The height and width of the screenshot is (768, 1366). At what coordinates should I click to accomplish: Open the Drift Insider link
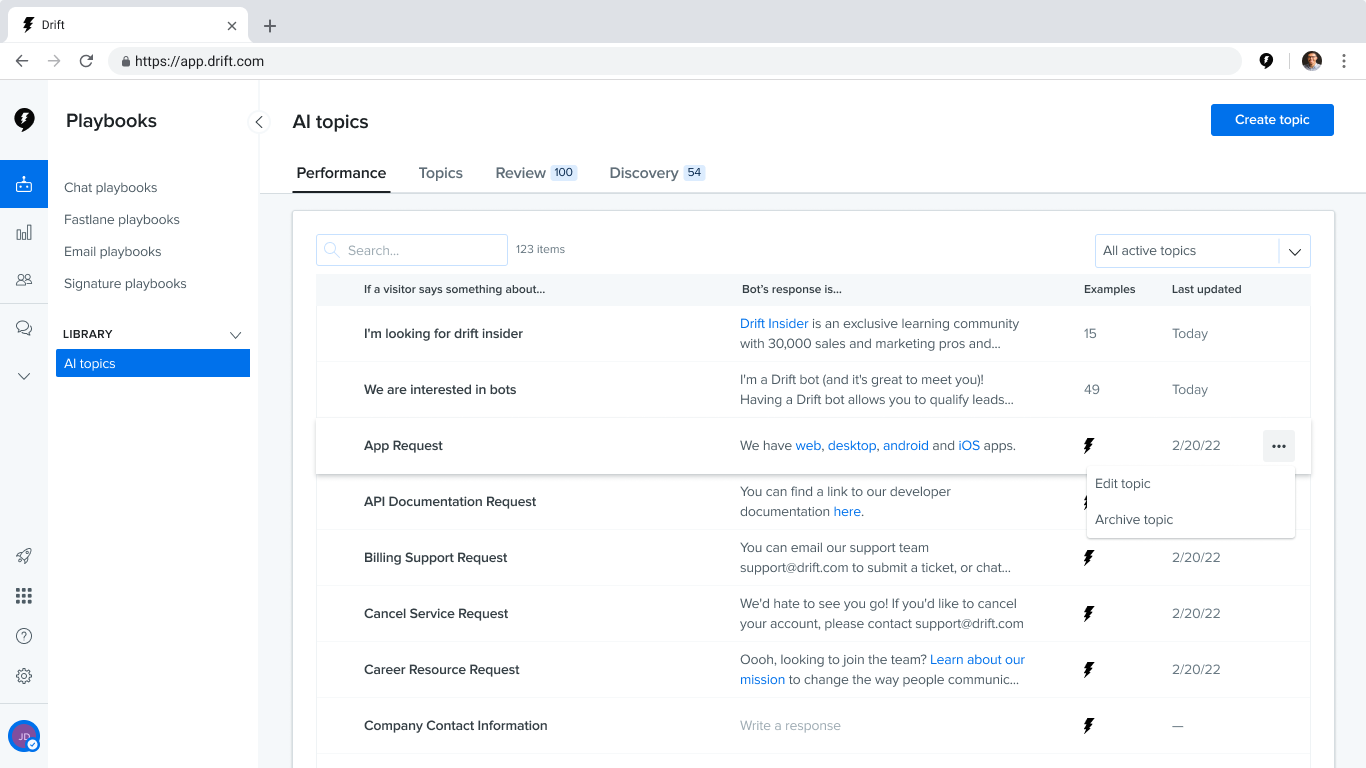pos(774,324)
